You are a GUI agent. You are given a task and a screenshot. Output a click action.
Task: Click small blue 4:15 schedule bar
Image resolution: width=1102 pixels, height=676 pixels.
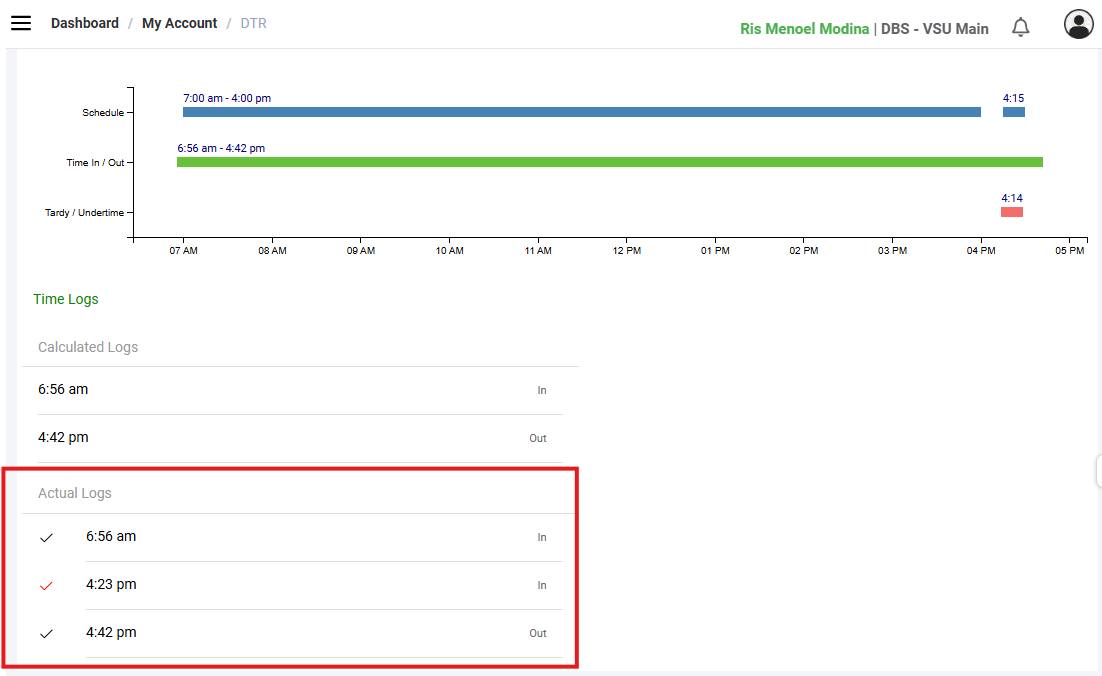(x=1013, y=112)
